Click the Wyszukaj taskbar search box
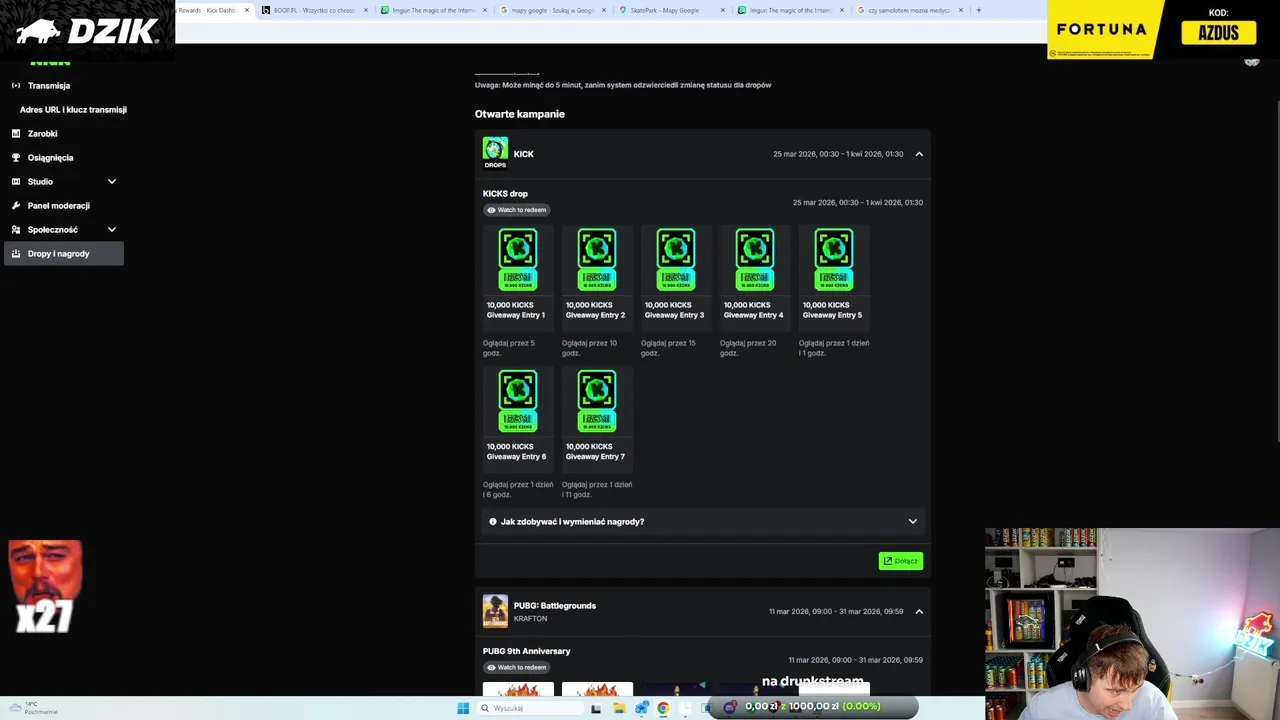The width and height of the screenshot is (1280, 720). (530, 708)
